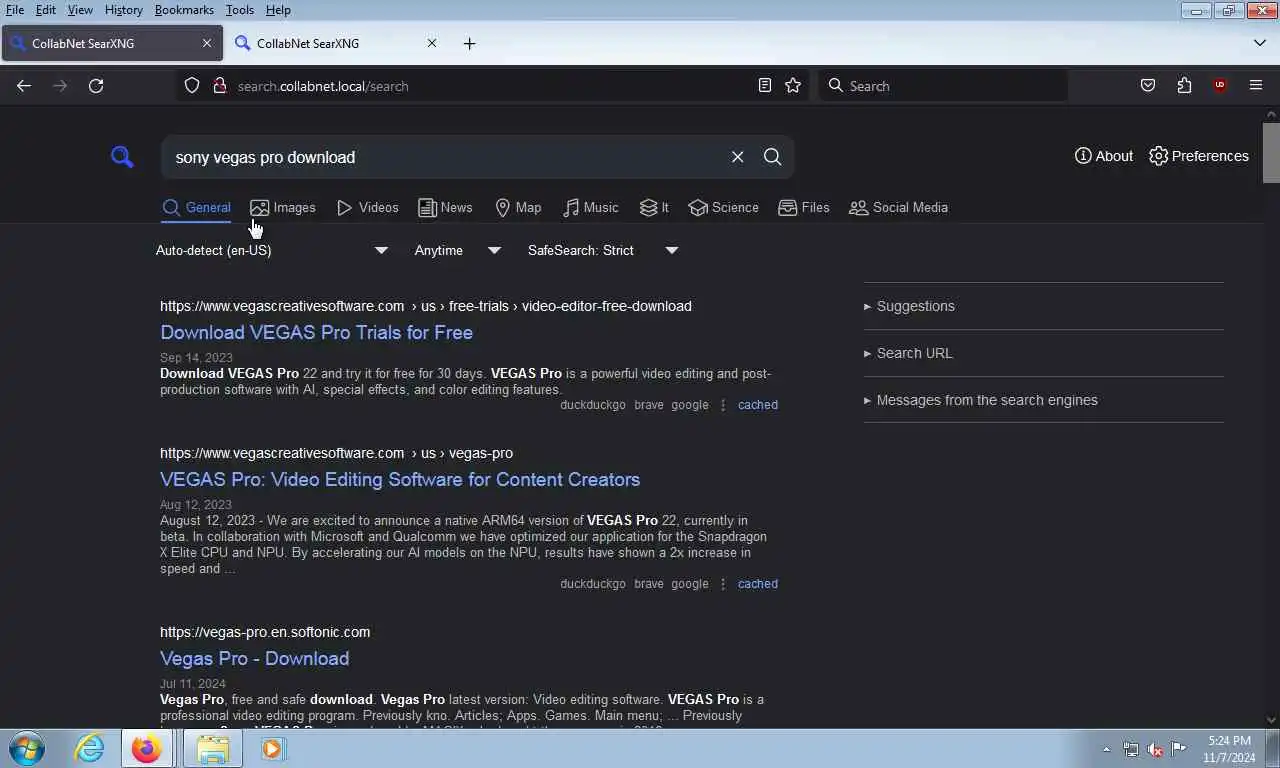This screenshot has width=1280, height=768.
Task: Switch to IT category
Action: (654, 207)
